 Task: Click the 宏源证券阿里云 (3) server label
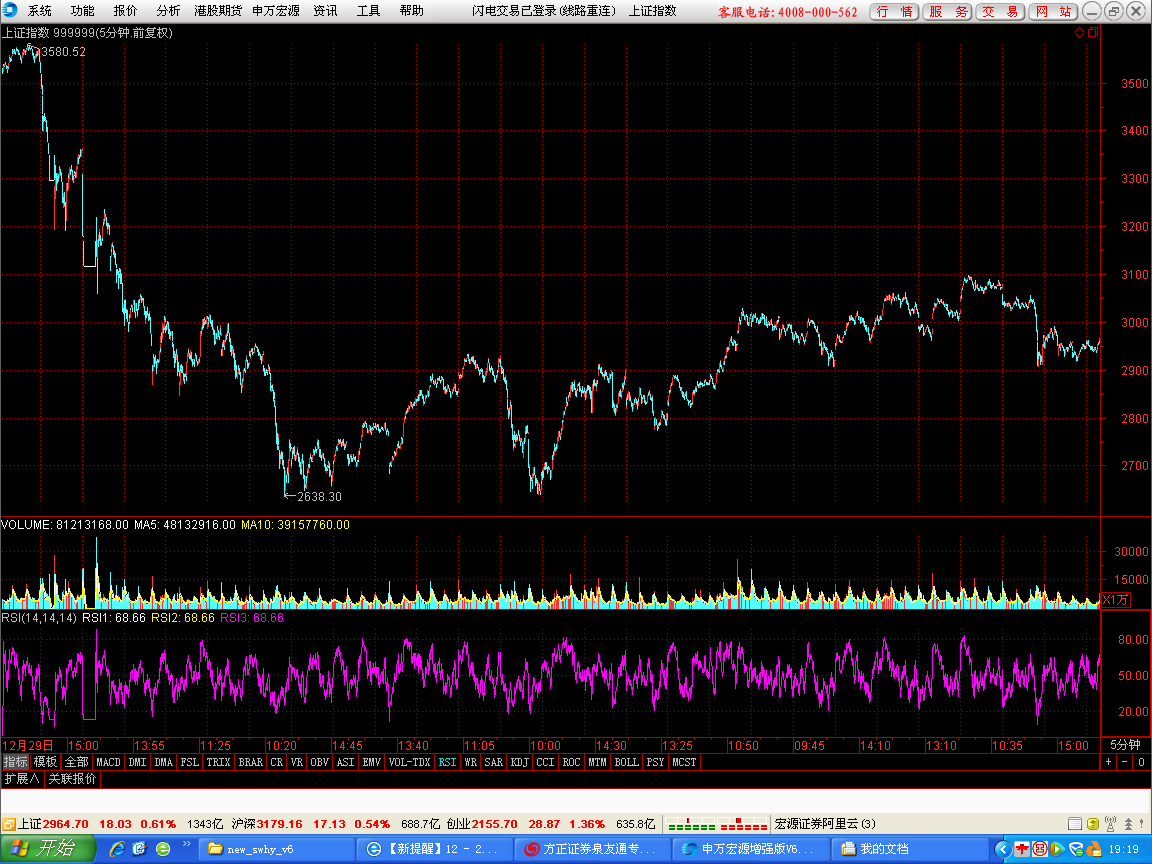tap(825, 824)
